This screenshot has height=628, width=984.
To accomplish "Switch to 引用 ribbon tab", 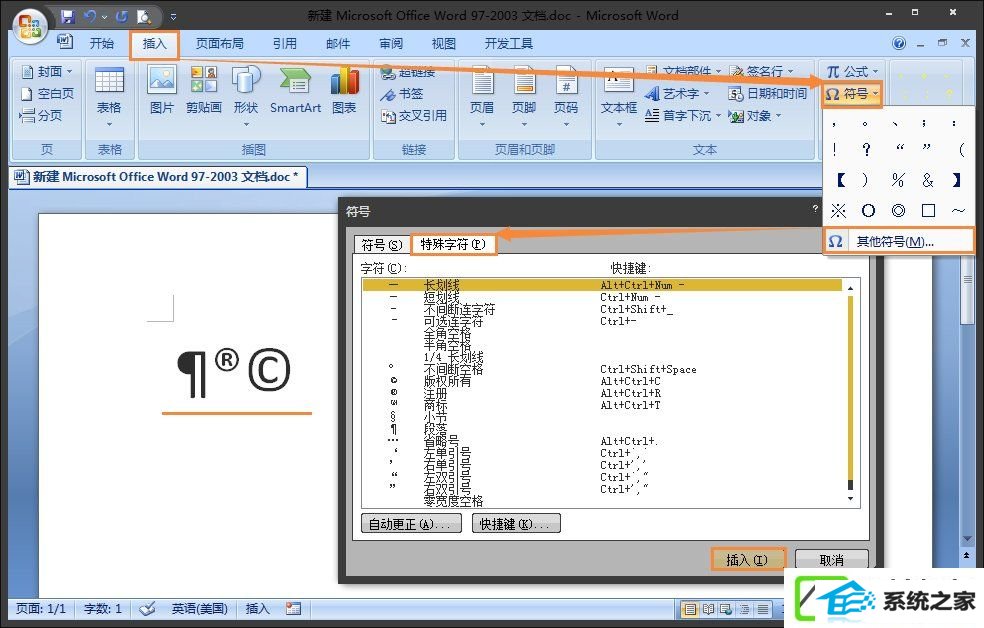I will (284, 43).
